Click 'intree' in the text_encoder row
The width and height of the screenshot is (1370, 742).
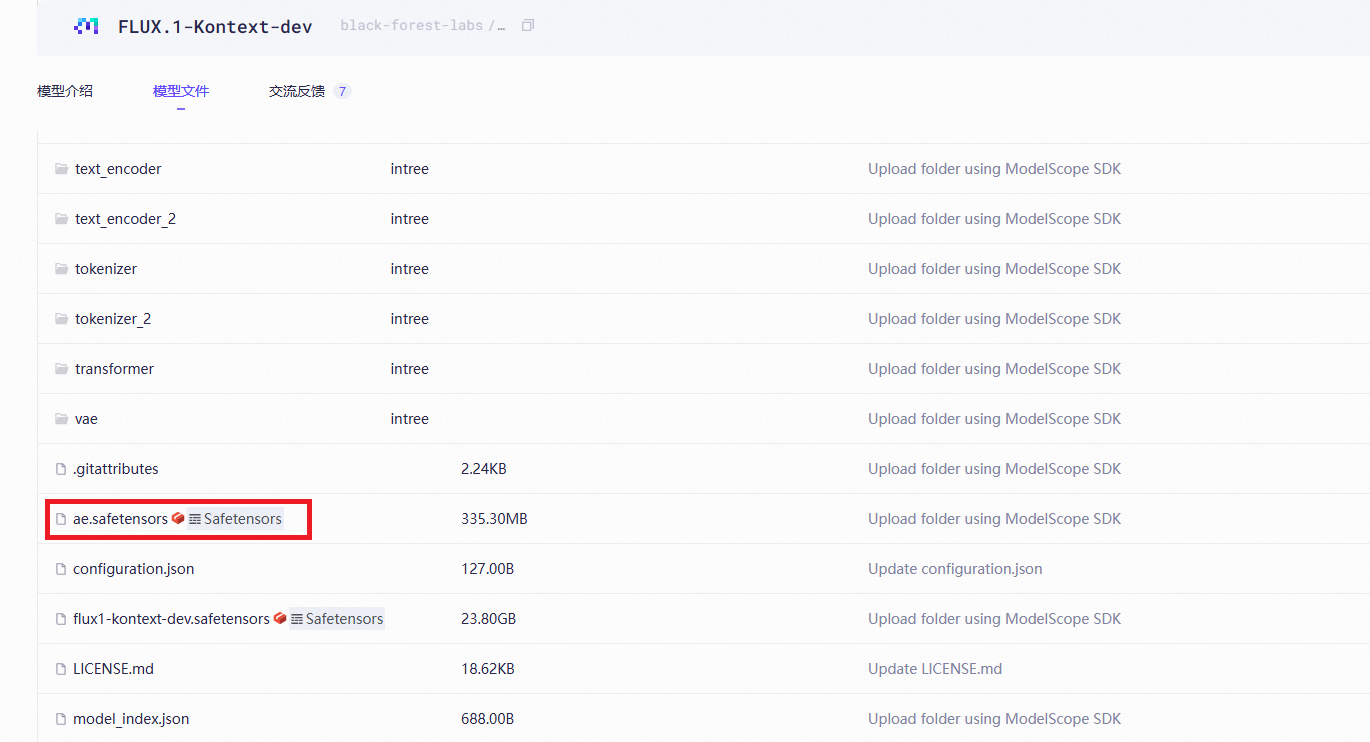[410, 169]
